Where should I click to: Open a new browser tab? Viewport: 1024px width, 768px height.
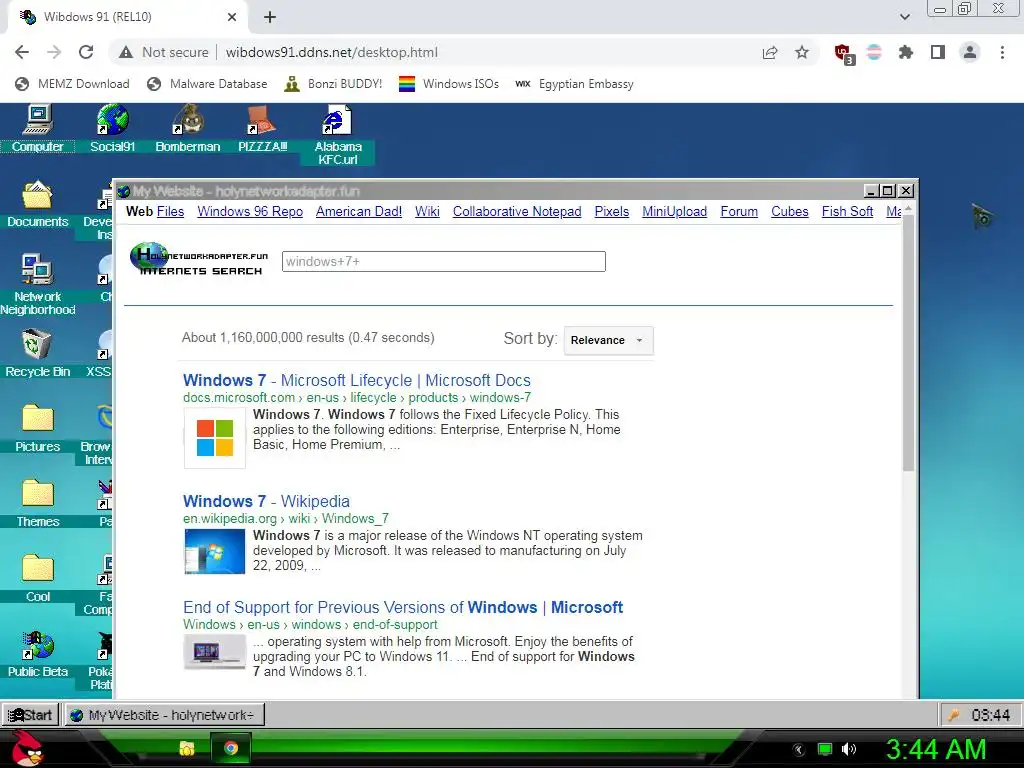point(270,17)
